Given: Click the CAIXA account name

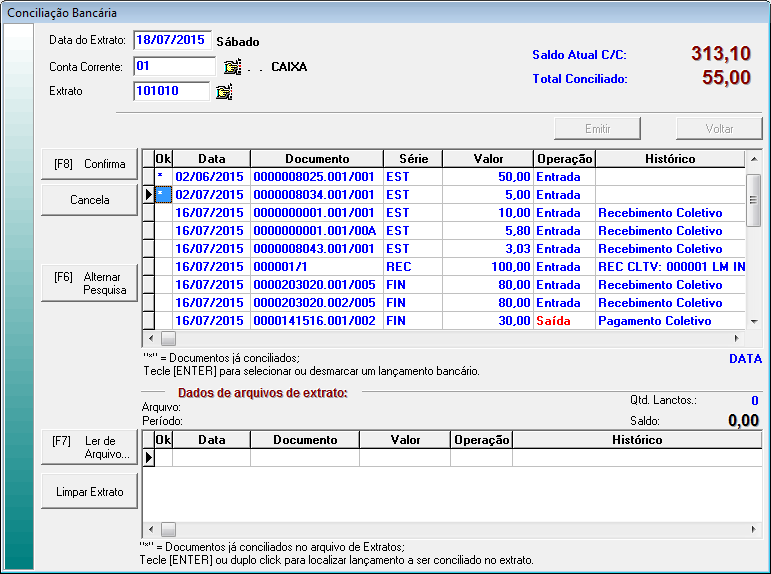Looking at the screenshot, I should pyautogui.click(x=289, y=66).
